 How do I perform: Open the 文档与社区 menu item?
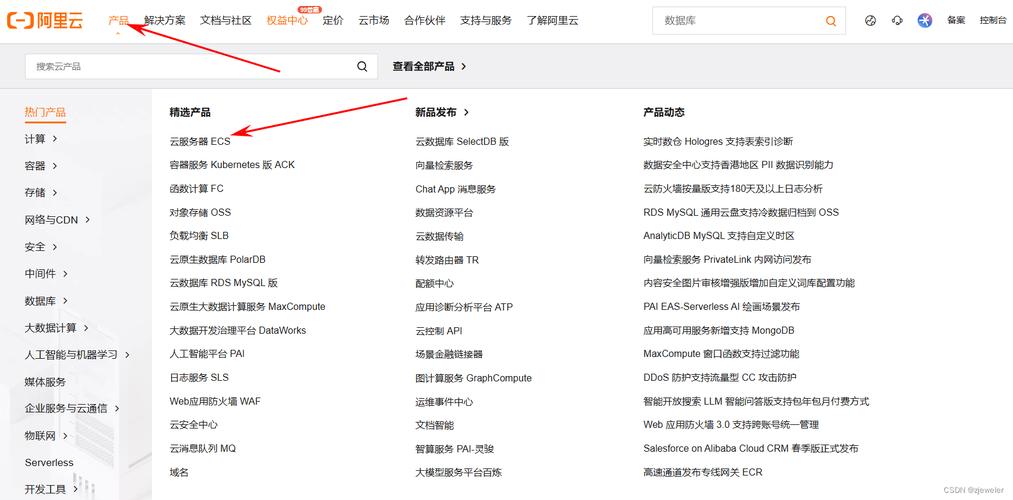225,21
